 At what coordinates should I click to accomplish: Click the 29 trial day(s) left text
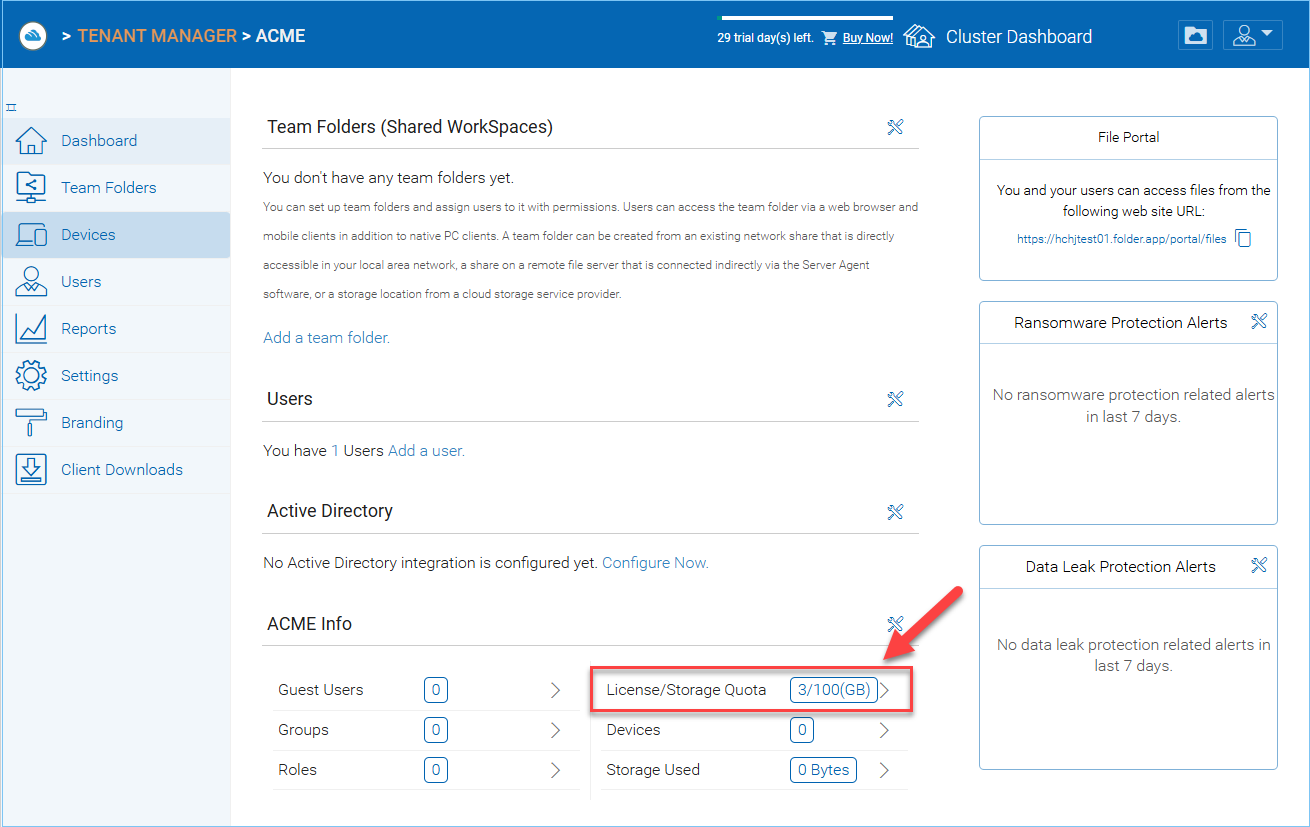coord(765,38)
